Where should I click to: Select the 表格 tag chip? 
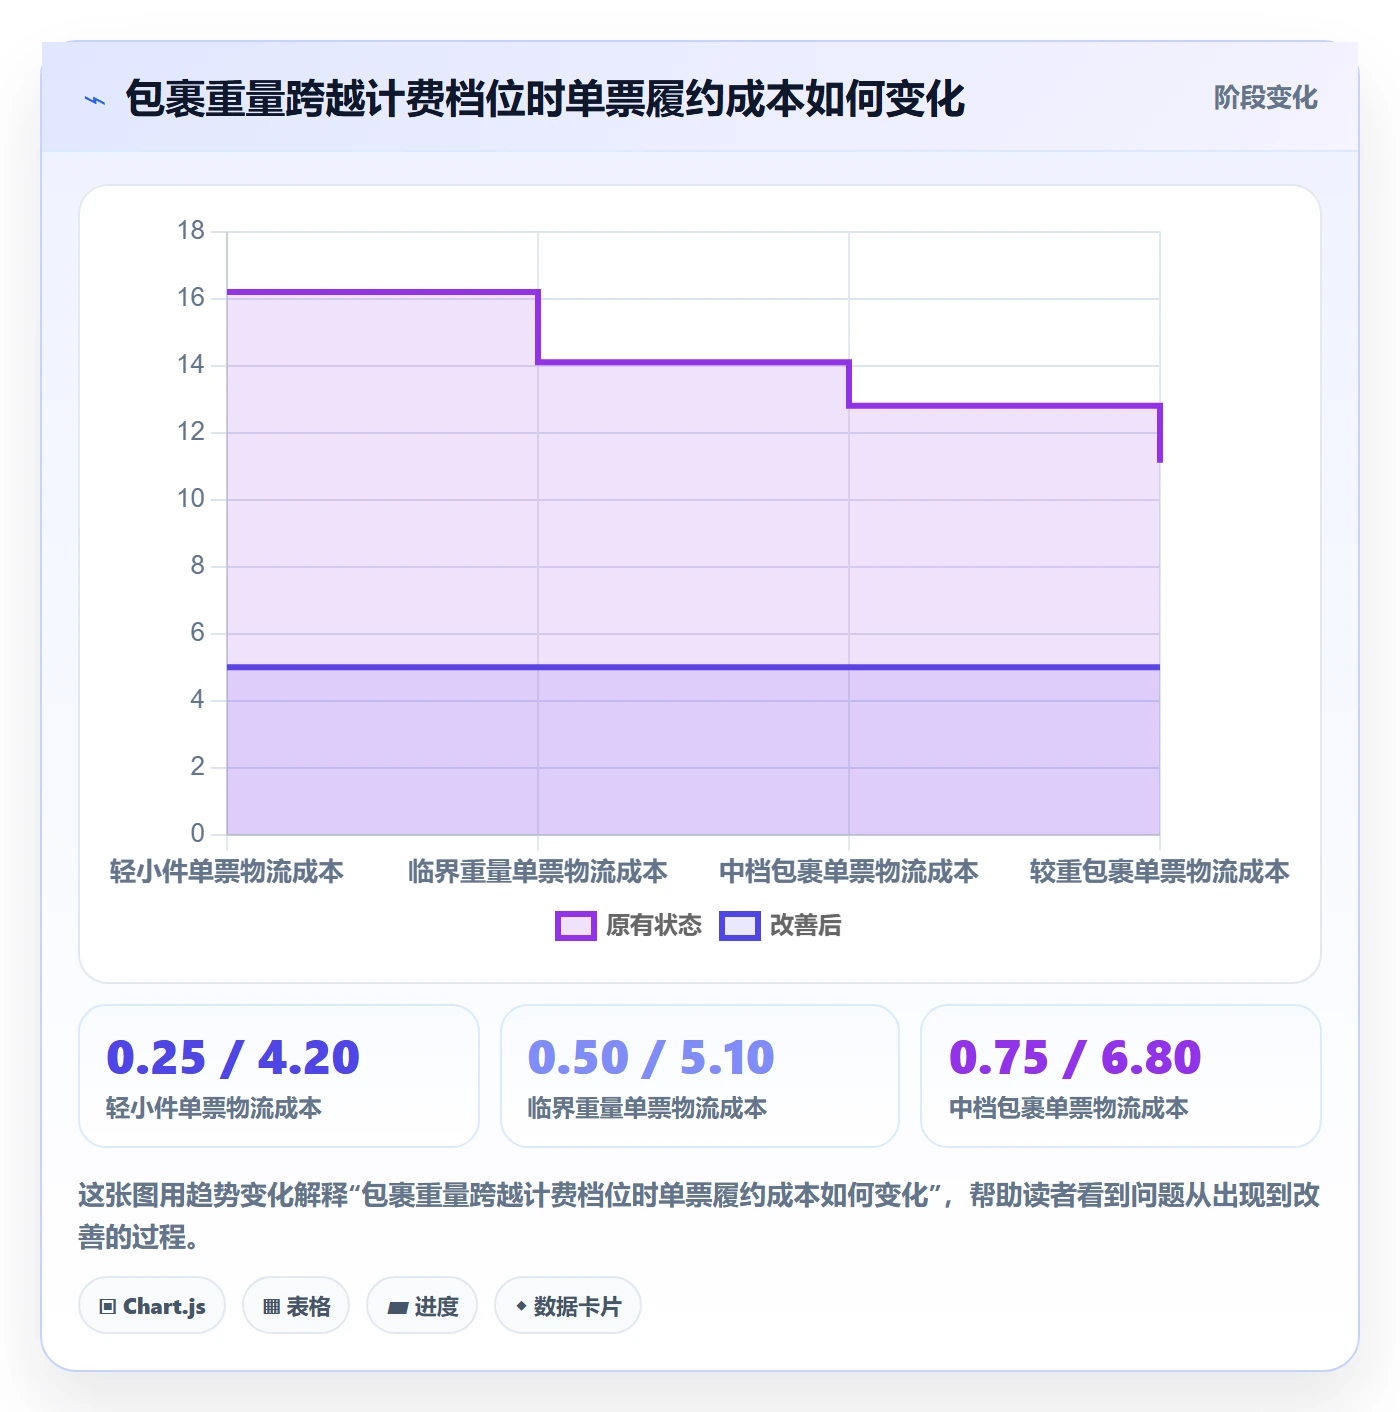296,1306
